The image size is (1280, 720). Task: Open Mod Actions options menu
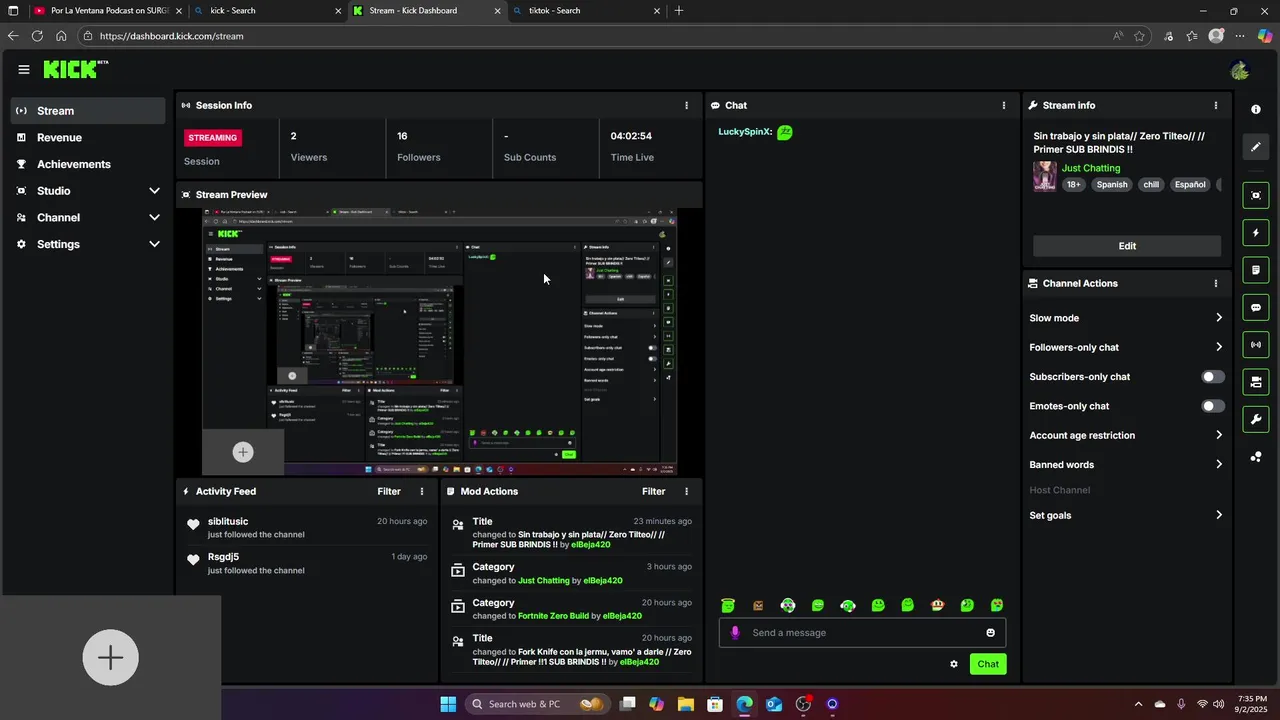click(x=686, y=491)
